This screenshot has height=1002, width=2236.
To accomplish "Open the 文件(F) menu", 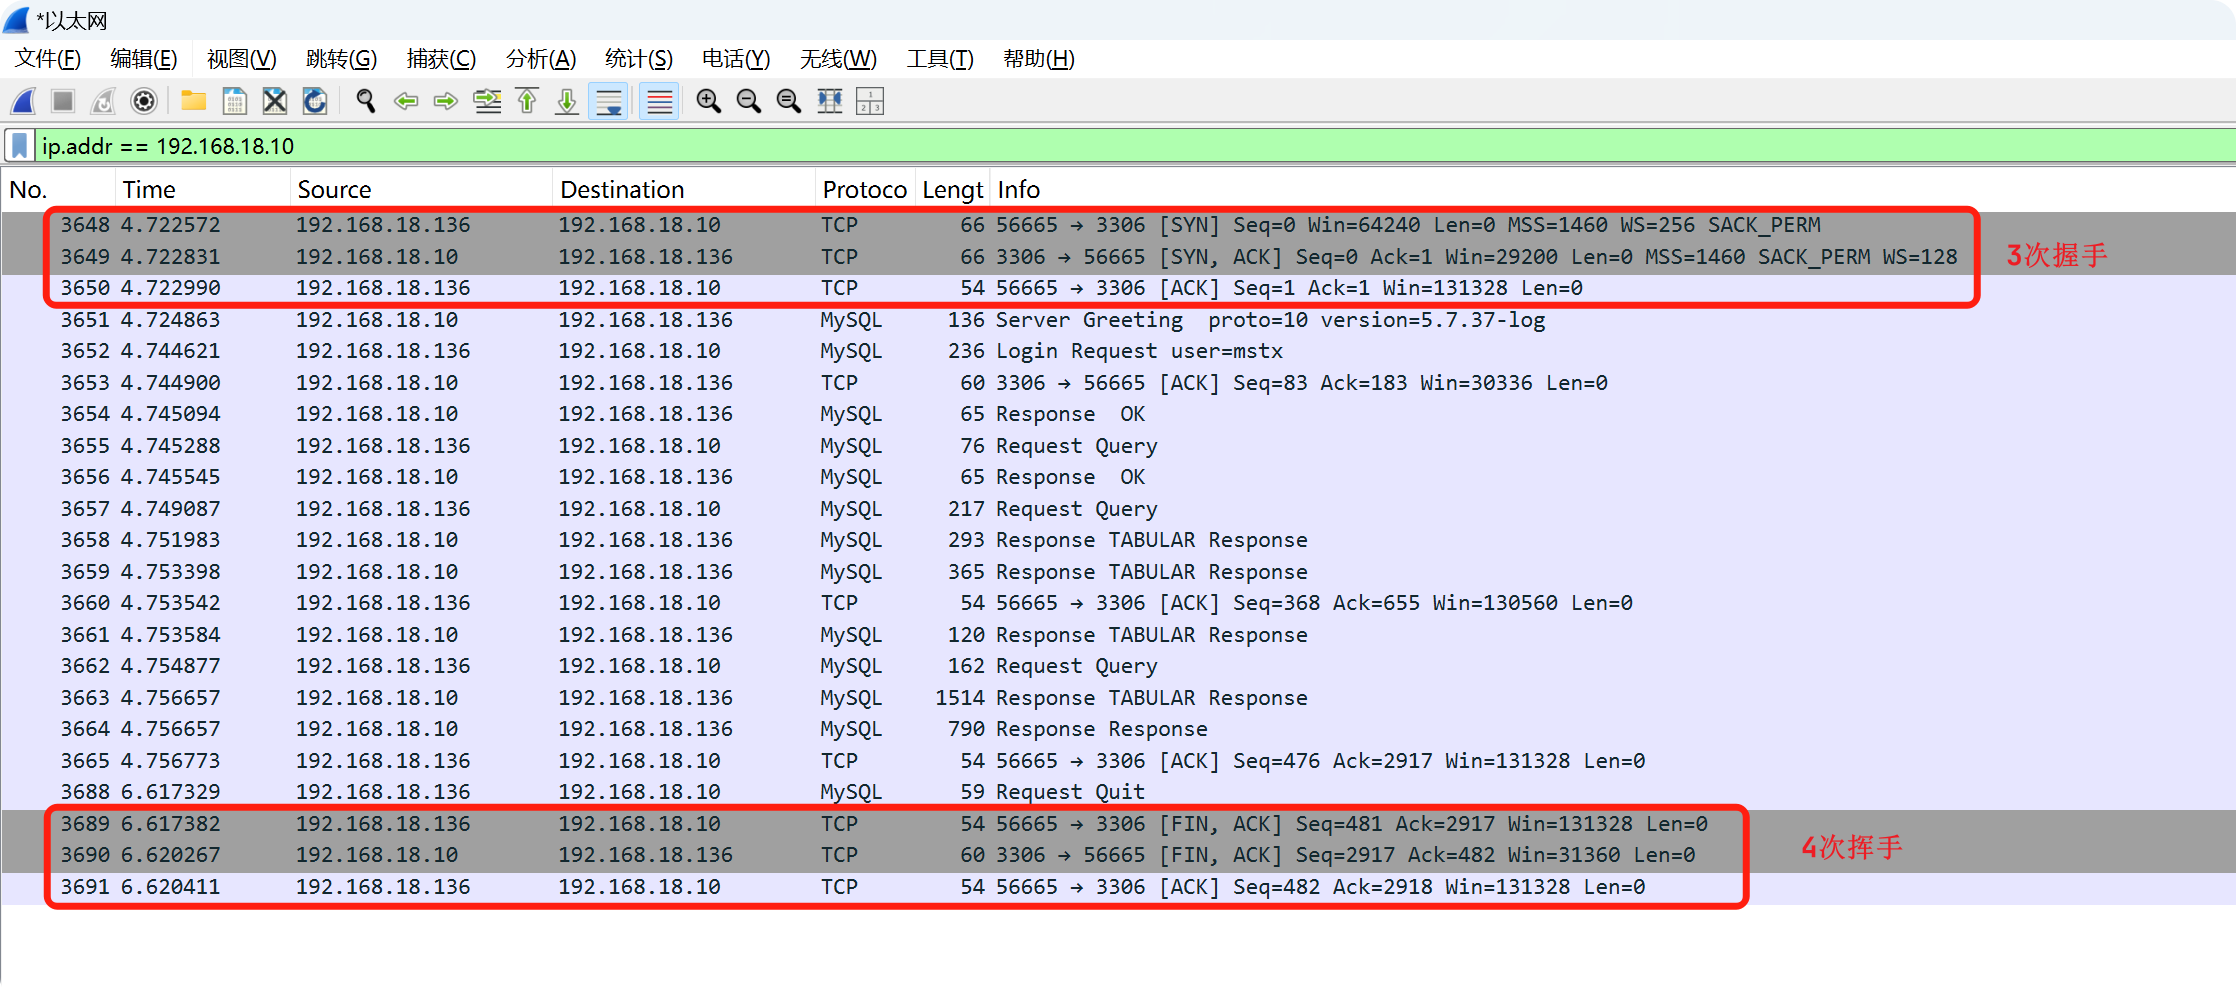I will (x=47, y=59).
